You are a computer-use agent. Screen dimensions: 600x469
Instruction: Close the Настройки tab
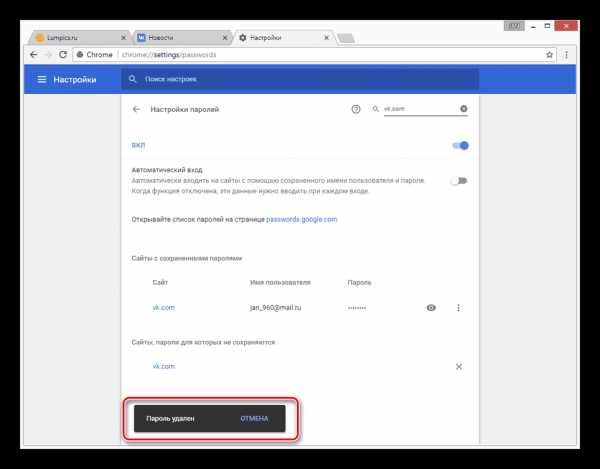pyautogui.click(x=326, y=37)
